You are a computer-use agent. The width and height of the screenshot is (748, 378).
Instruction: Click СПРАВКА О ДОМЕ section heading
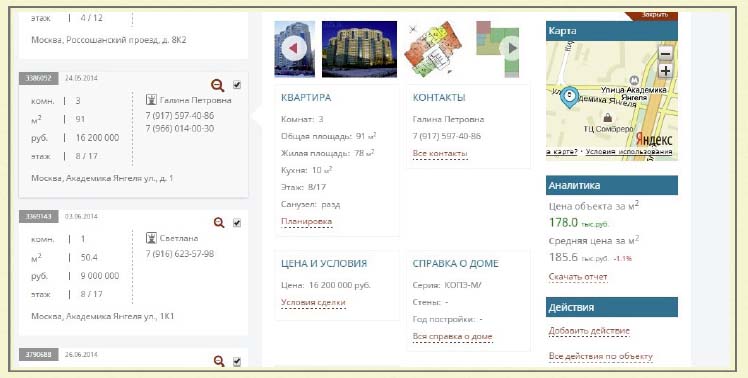456,263
